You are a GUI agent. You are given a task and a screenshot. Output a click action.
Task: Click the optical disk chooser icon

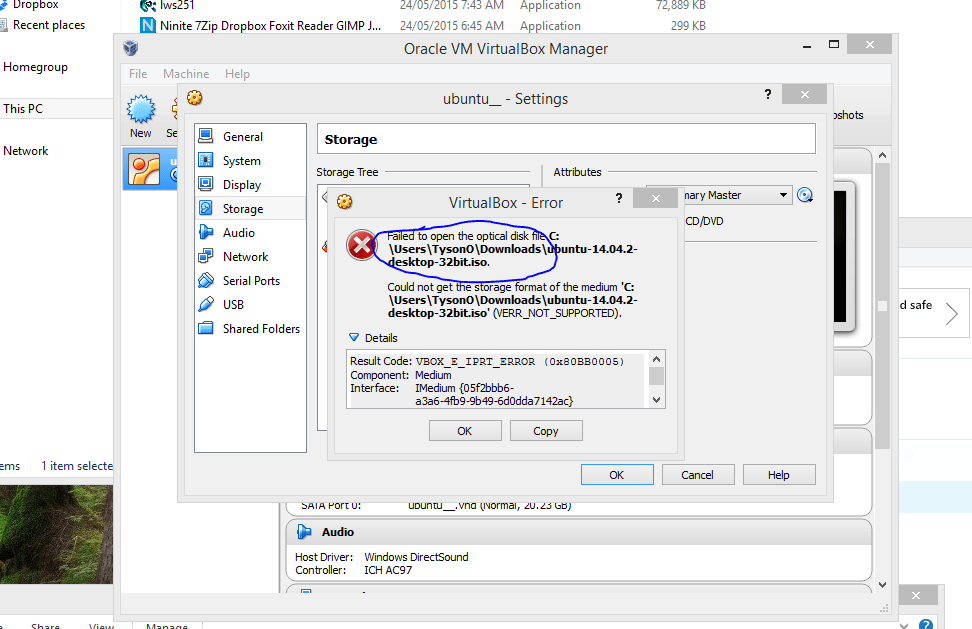pos(805,195)
